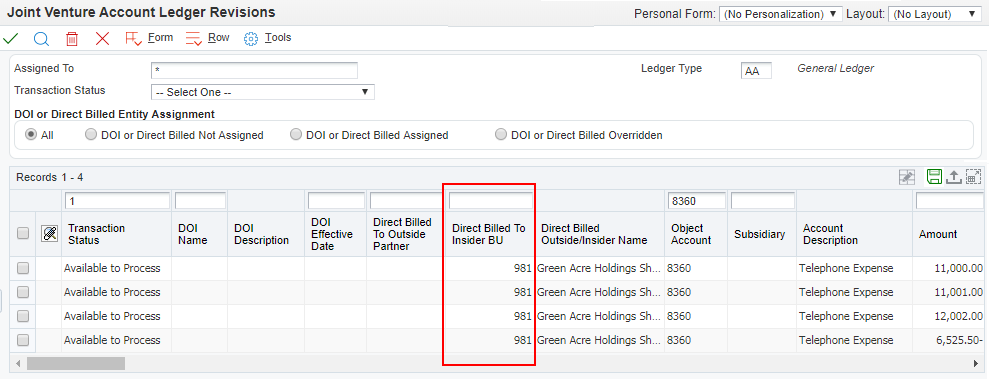Click the Assigned To input field
This screenshot has height=379, width=989.
coord(254,70)
